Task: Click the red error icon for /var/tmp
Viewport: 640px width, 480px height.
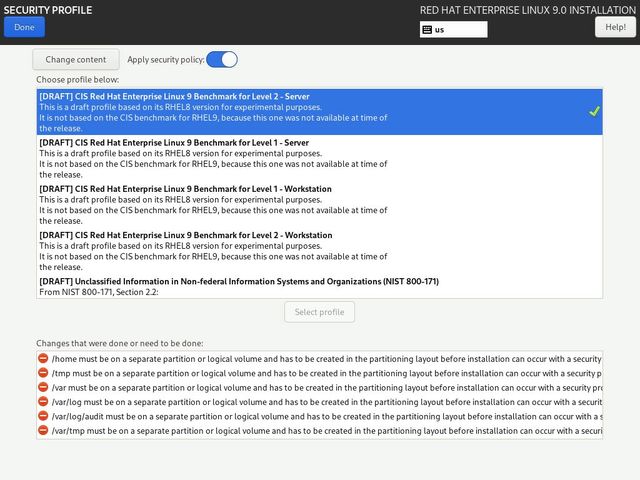Action: click(43, 430)
